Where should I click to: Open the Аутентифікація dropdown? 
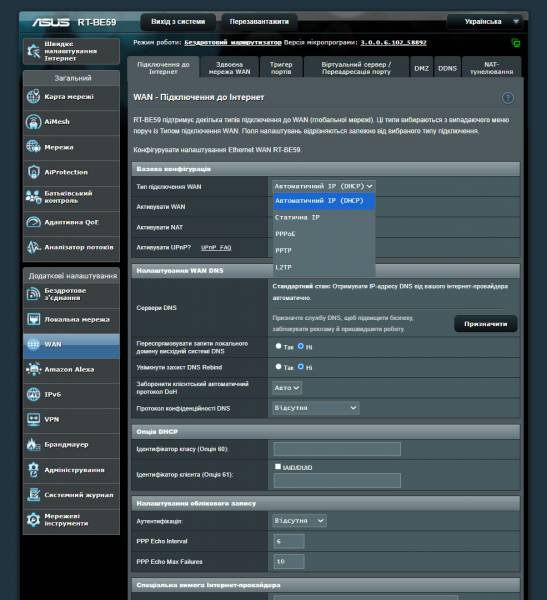click(x=299, y=521)
